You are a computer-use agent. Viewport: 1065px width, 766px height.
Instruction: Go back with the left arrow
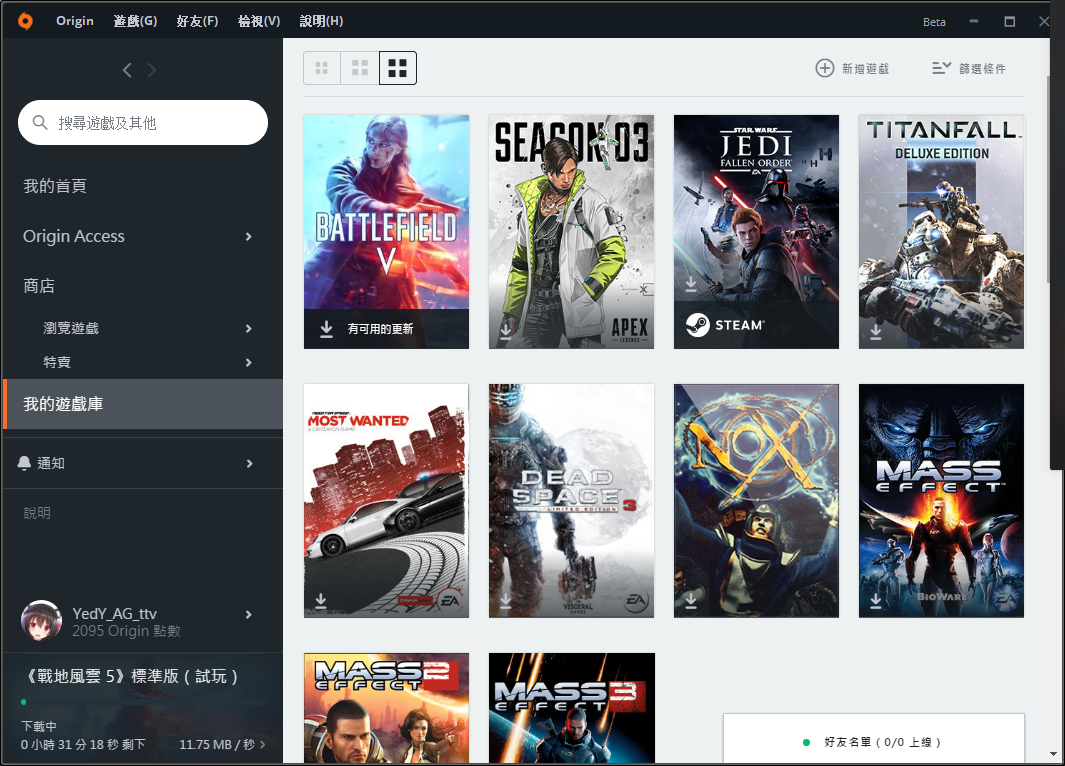(x=127, y=70)
